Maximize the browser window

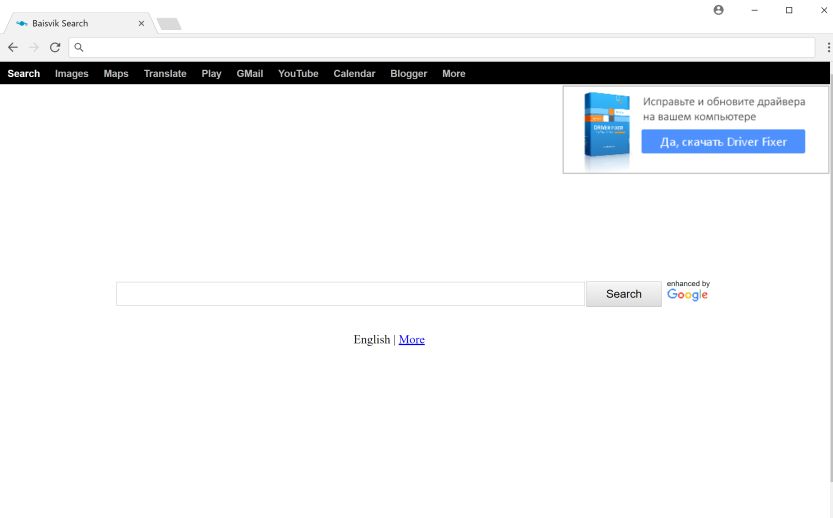coord(789,10)
